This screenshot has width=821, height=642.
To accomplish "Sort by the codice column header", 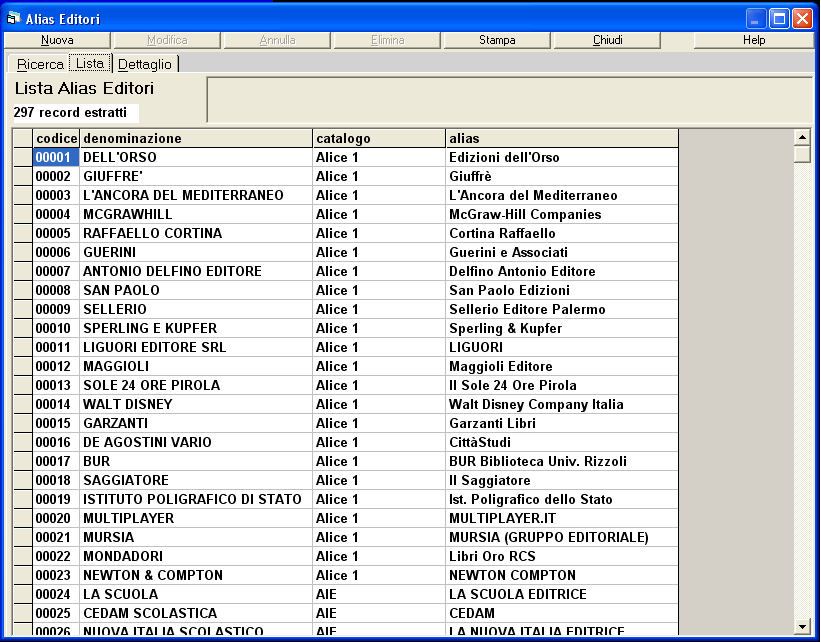I will 57,138.
